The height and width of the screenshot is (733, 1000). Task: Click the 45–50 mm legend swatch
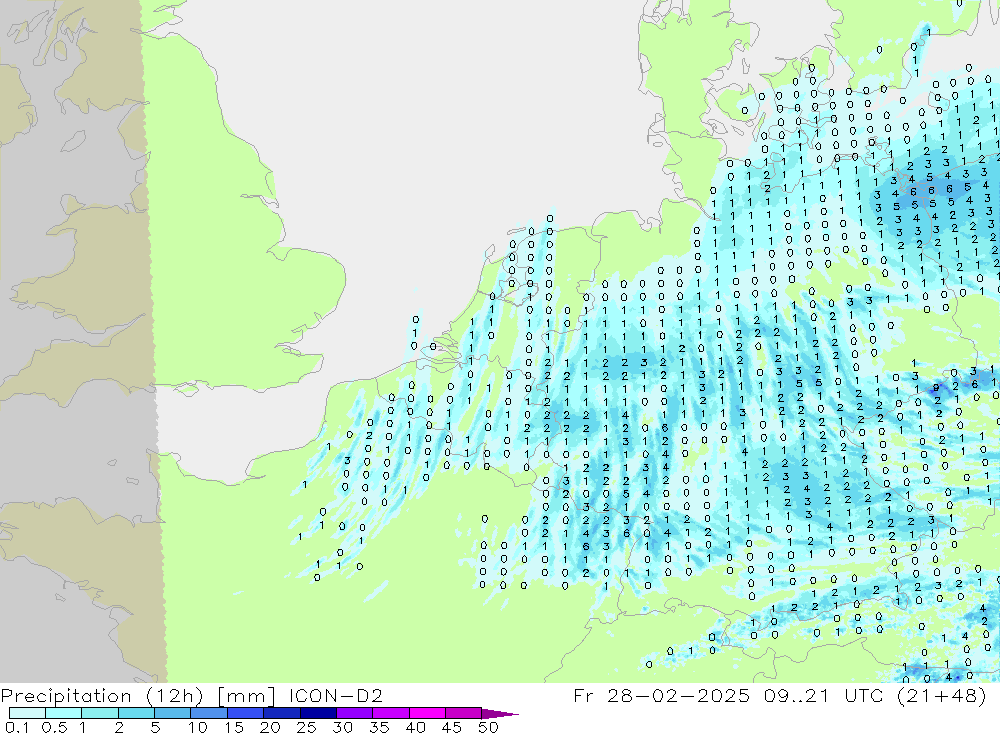coord(464,713)
